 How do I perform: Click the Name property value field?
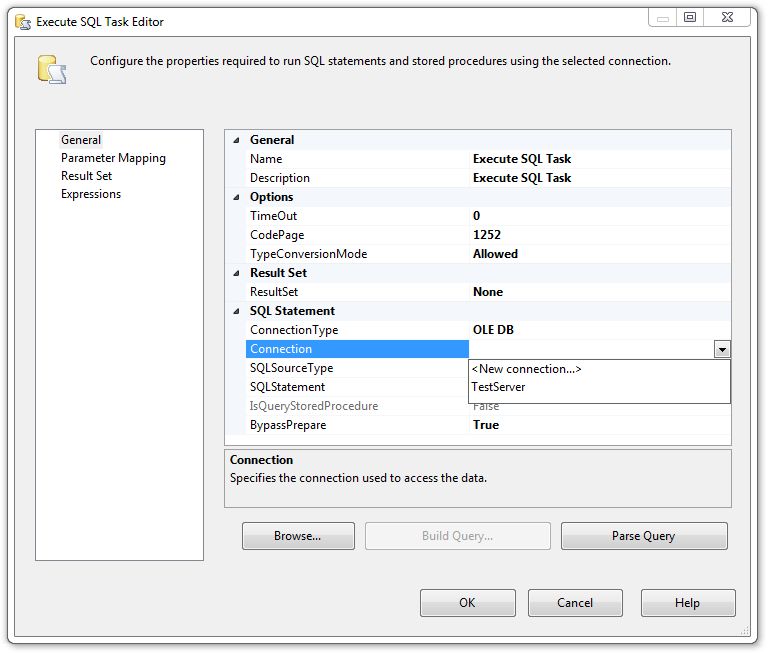point(600,159)
